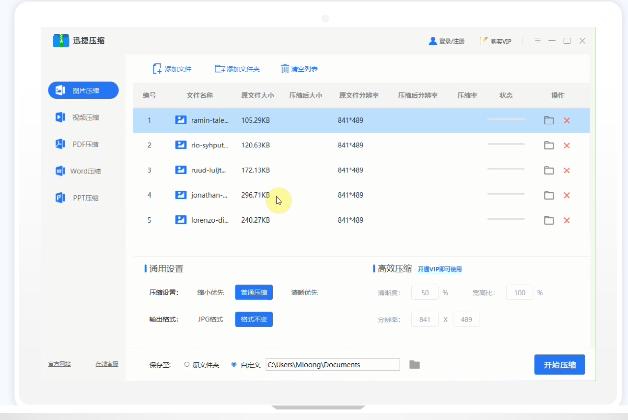Image resolution: width=628 pixels, height=420 pixels.
Task: Set output format to JPG格式
Action: click(x=211, y=320)
